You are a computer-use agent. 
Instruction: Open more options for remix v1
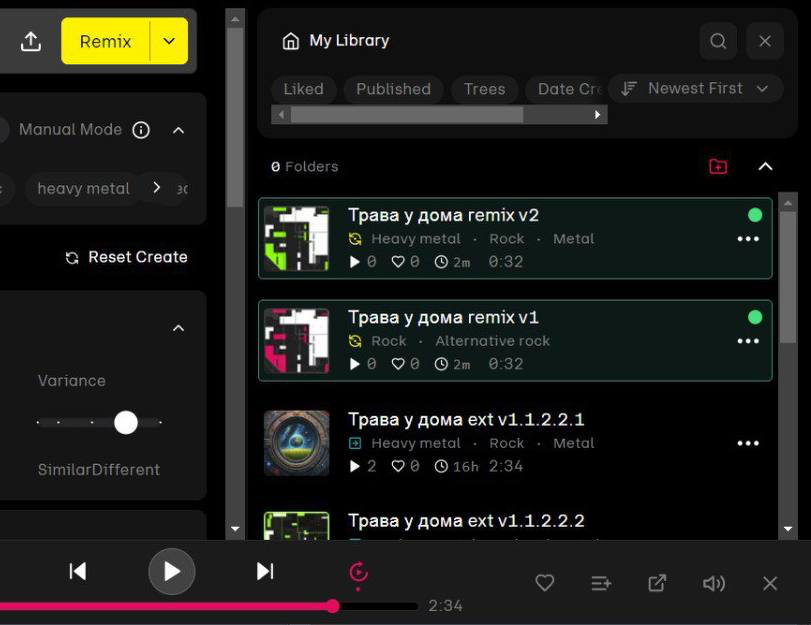(x=748, y=341)
